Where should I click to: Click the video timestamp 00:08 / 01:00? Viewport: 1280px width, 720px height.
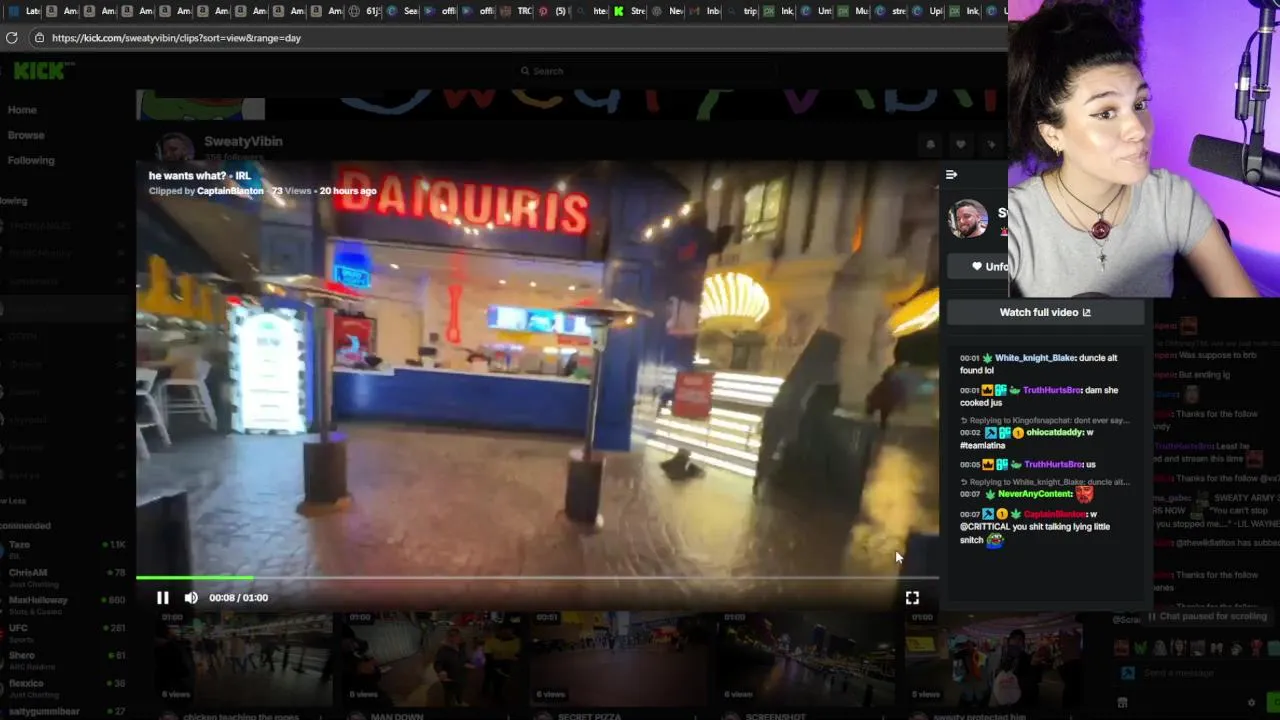coord(238,598)
